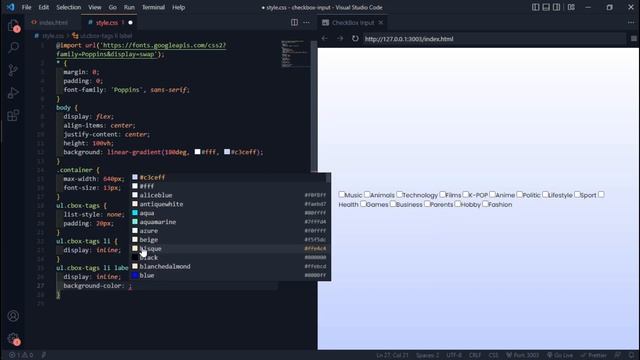Check the K-POP checkbox in the preview

[x=466, y=195]
